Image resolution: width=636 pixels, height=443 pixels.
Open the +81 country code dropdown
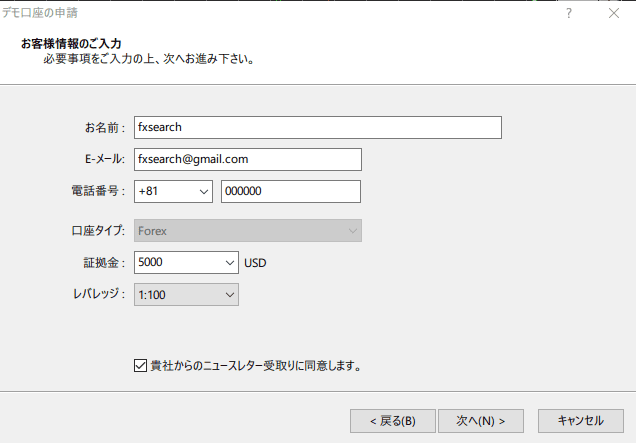click(x=173, y=191)
